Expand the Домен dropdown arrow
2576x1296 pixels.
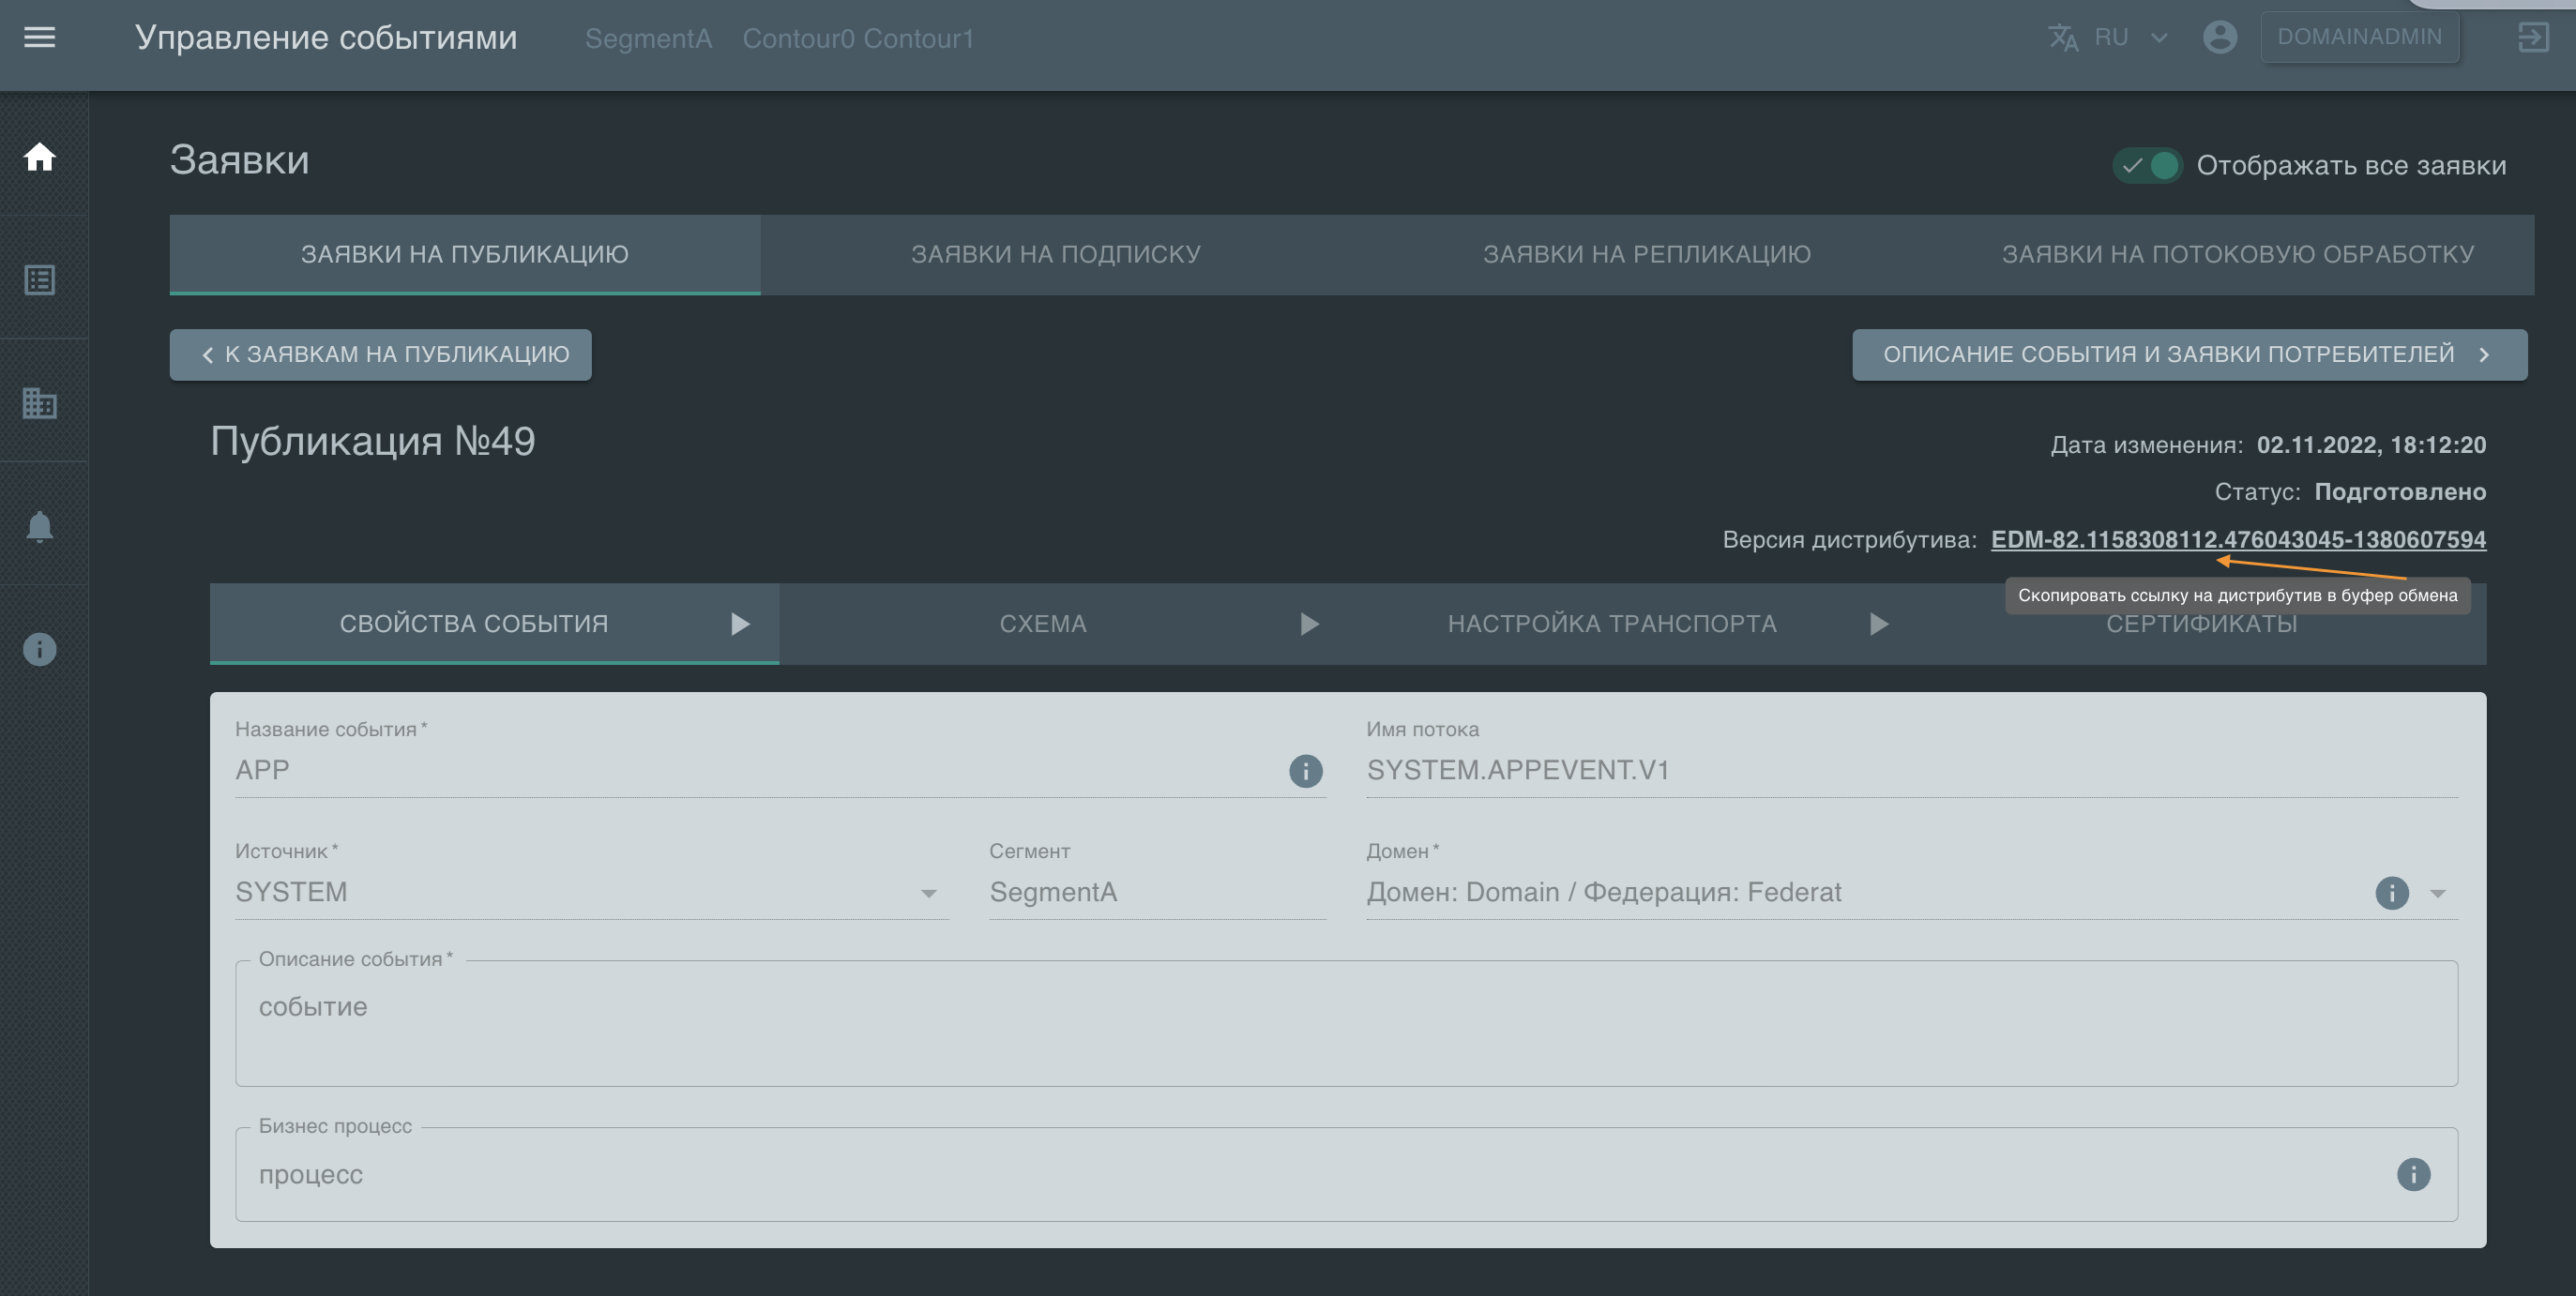2438,893
